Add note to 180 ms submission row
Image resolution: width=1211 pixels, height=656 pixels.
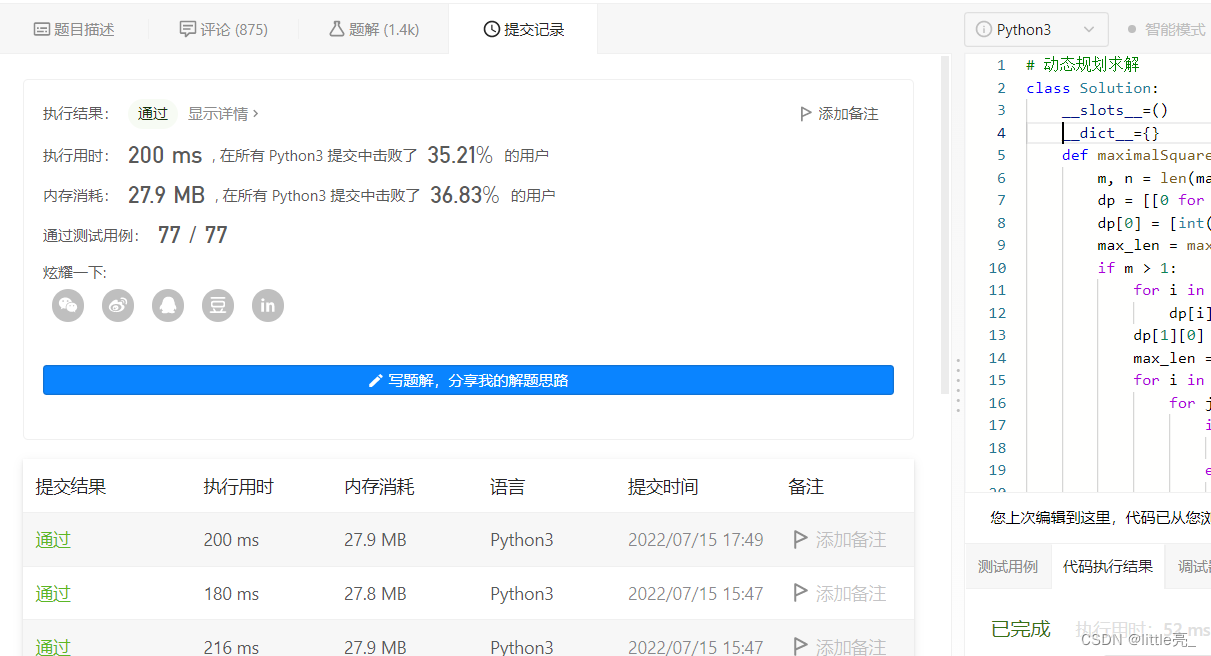coord(840,593)
